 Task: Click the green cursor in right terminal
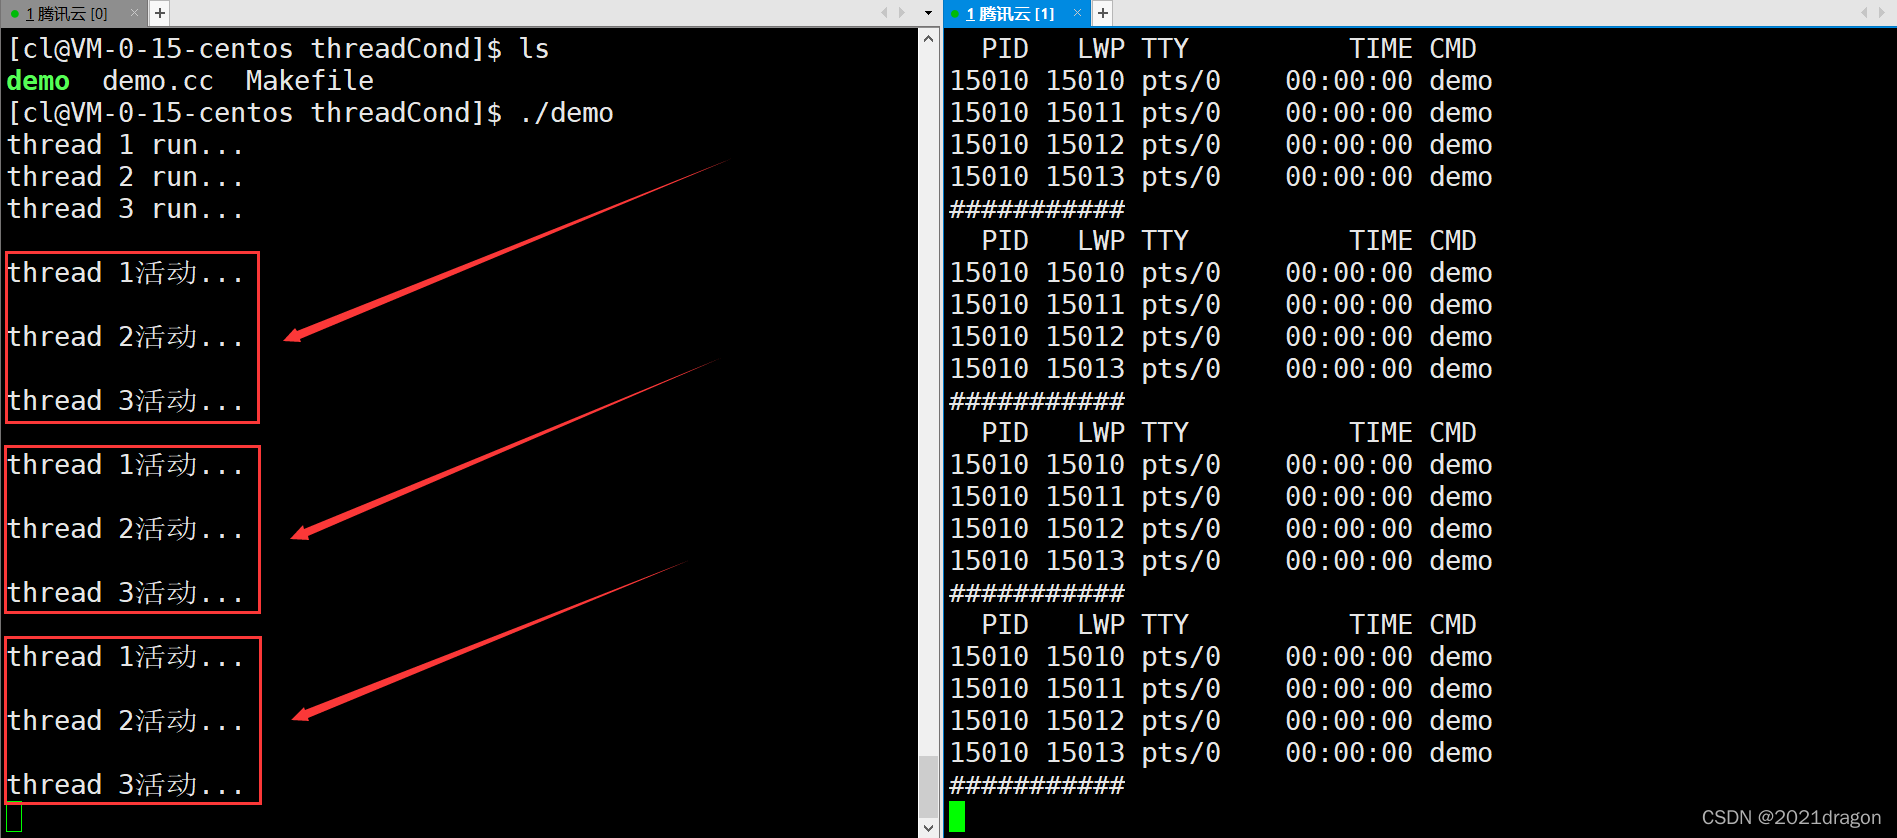(x=957, y=817)
